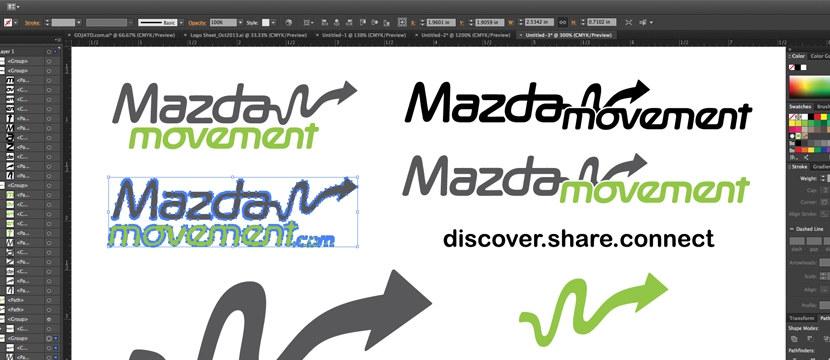This screenshot has height=360, width=830.
Task: Click the Horizontal Align Center icon
Action: pos(336,23)
